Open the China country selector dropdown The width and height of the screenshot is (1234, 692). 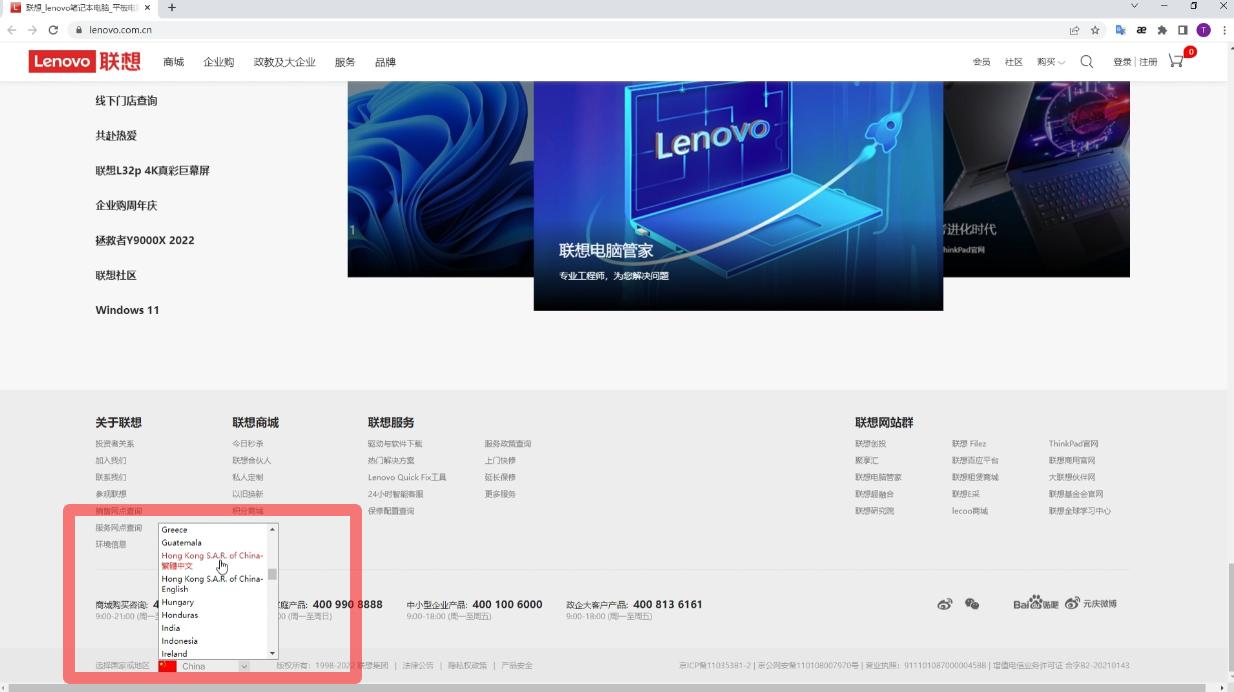pos(205,665)
